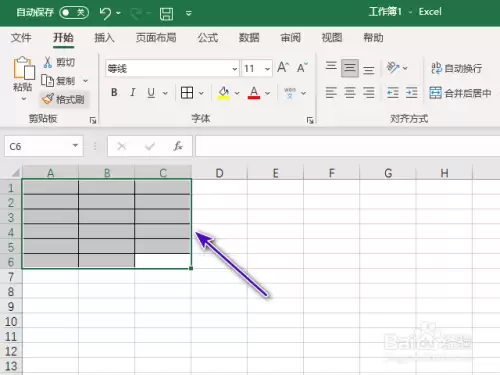
Task: Switch to the 帮助 tab
Action: (373, 38)
